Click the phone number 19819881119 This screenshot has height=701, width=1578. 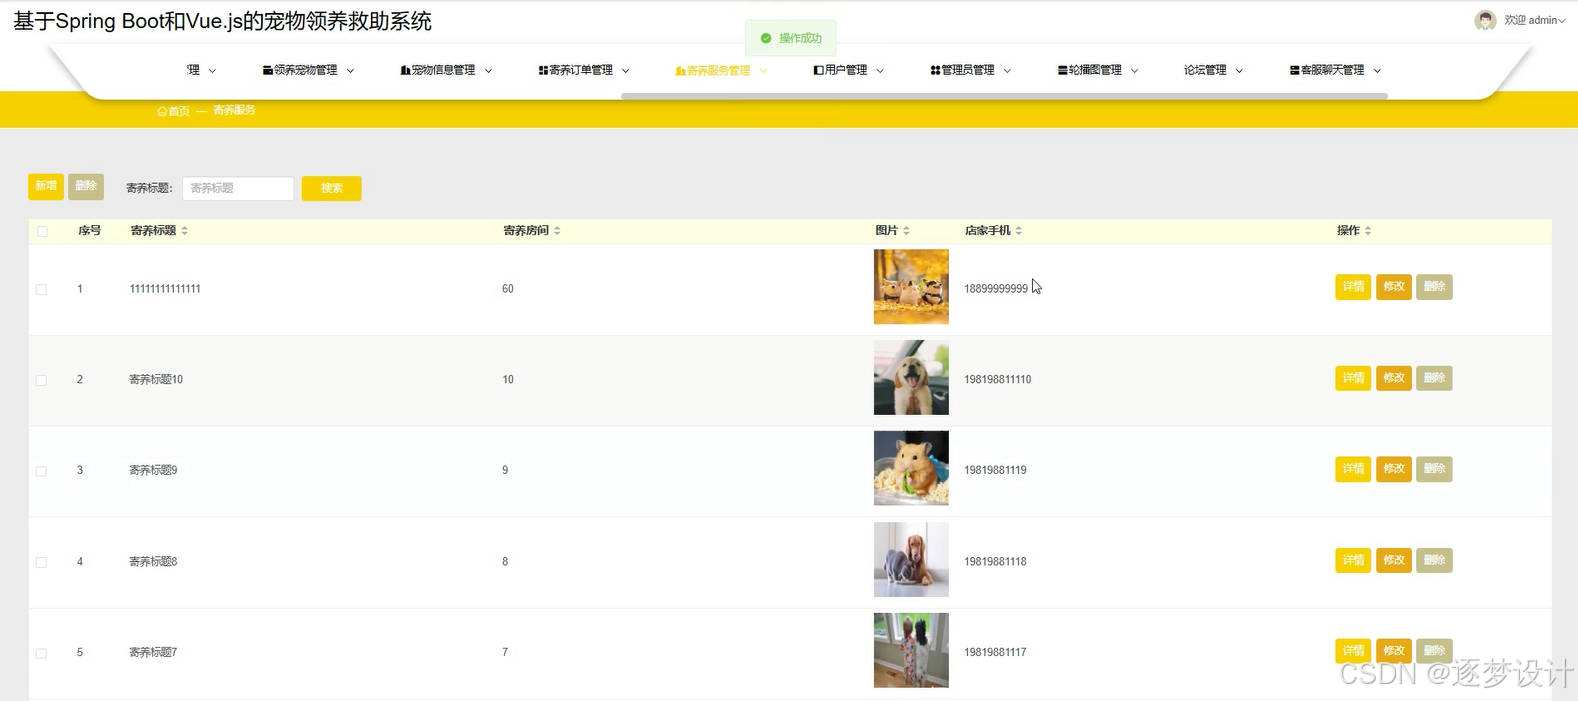click(995, 470)
